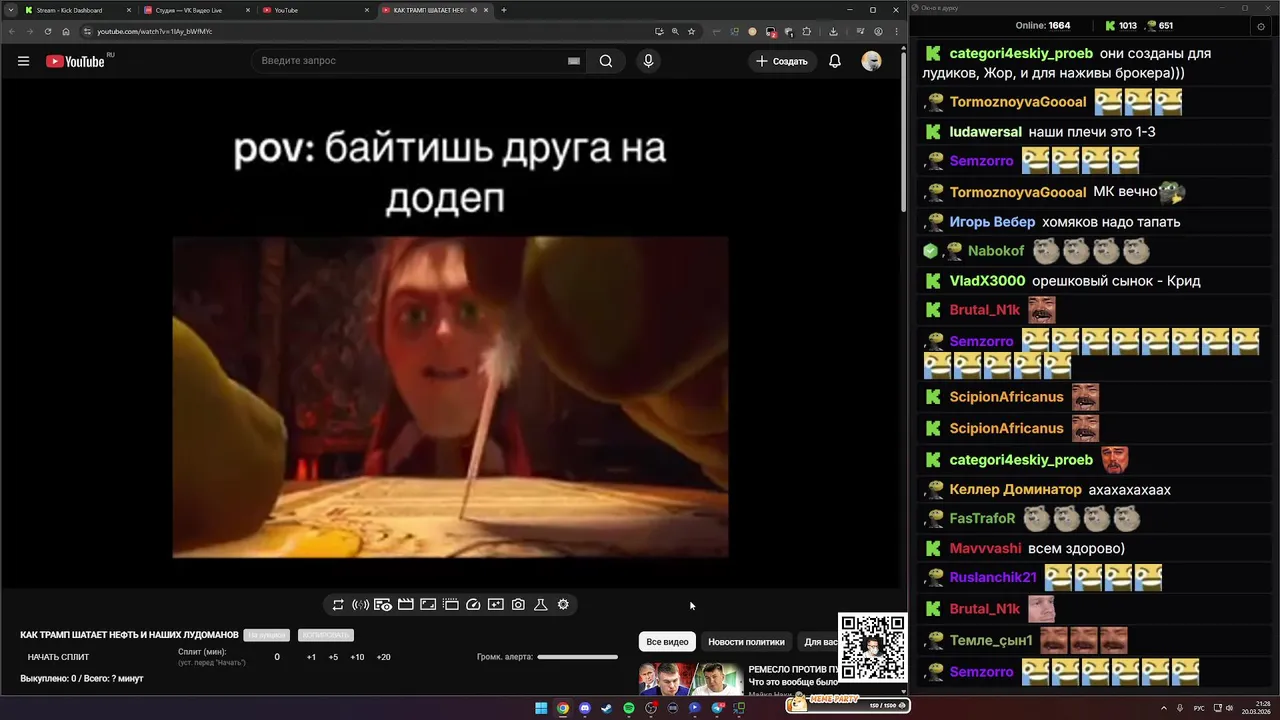Click the YouTube search magnifier button

point(606,61)
